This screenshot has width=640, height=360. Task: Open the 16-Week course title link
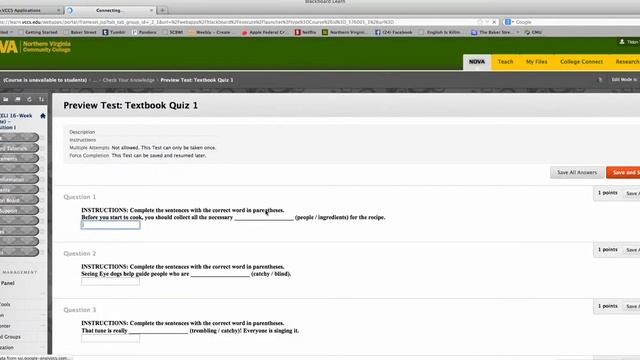(x=16, y=121)
